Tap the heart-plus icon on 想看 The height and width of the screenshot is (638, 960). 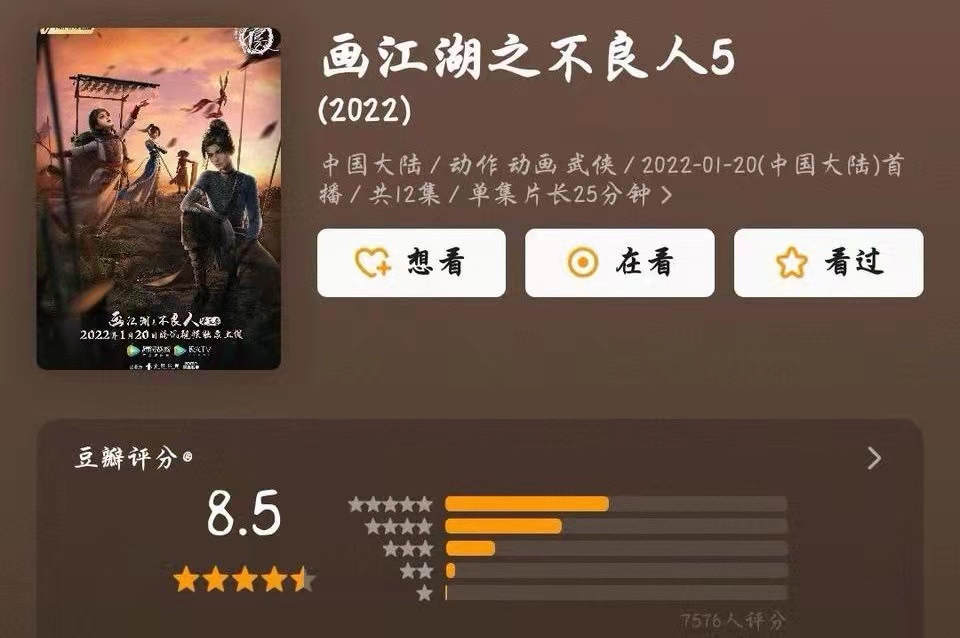click(x=373, y=263)
